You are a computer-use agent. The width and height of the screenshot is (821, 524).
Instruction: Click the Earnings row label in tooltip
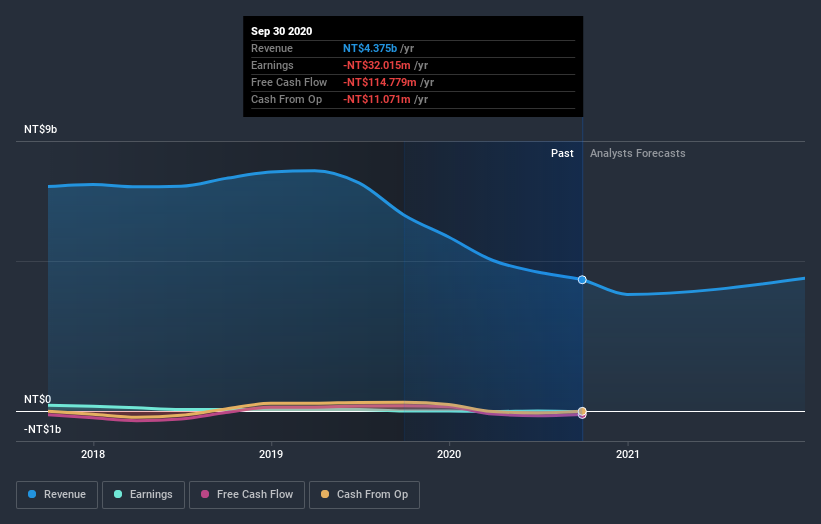click(272, 65)
